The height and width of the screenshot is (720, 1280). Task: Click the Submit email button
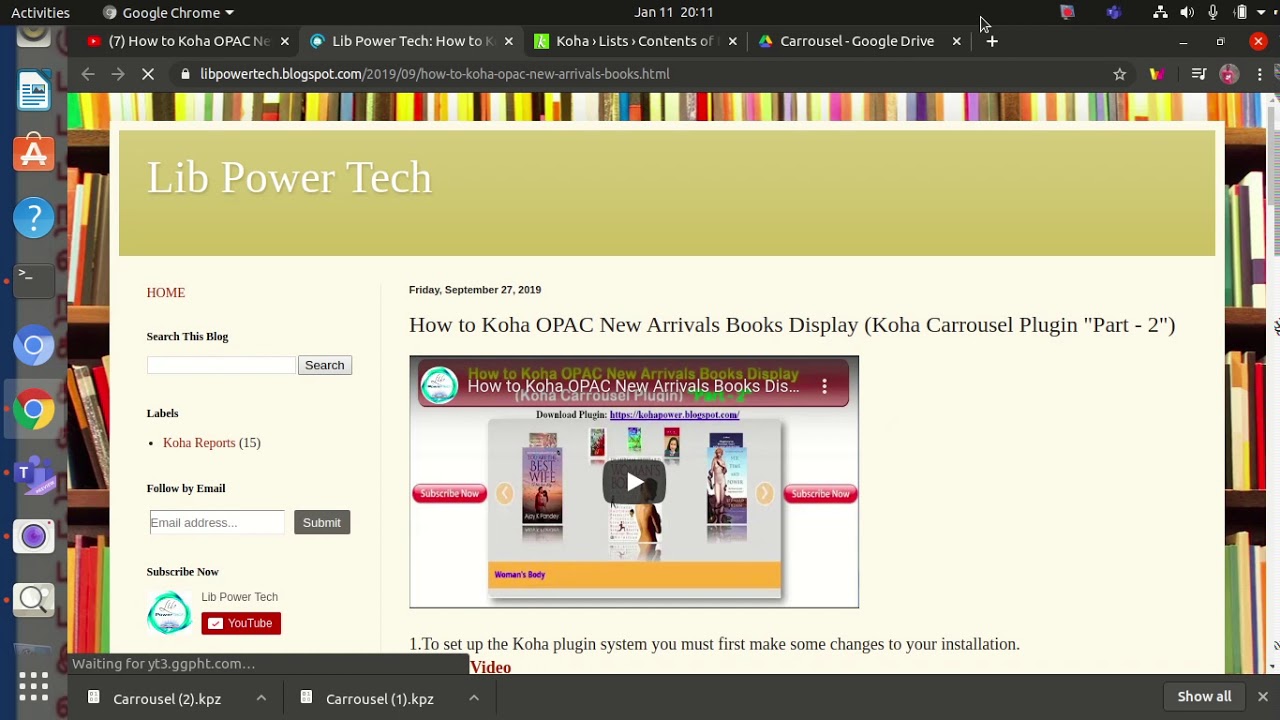pos(321,522)
